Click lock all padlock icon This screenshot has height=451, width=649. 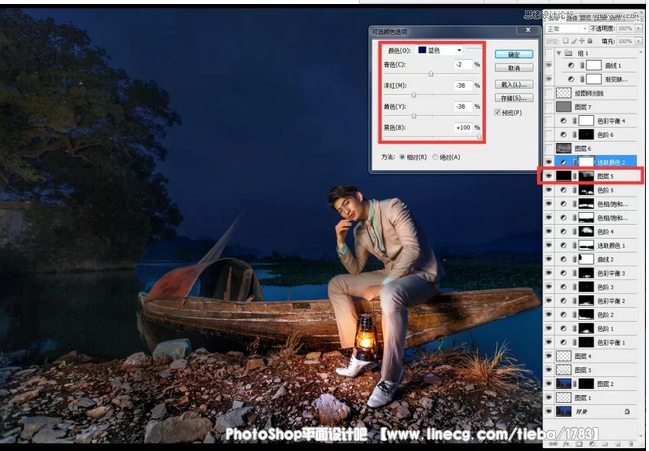pyautogui.click(x=590, y=41)
